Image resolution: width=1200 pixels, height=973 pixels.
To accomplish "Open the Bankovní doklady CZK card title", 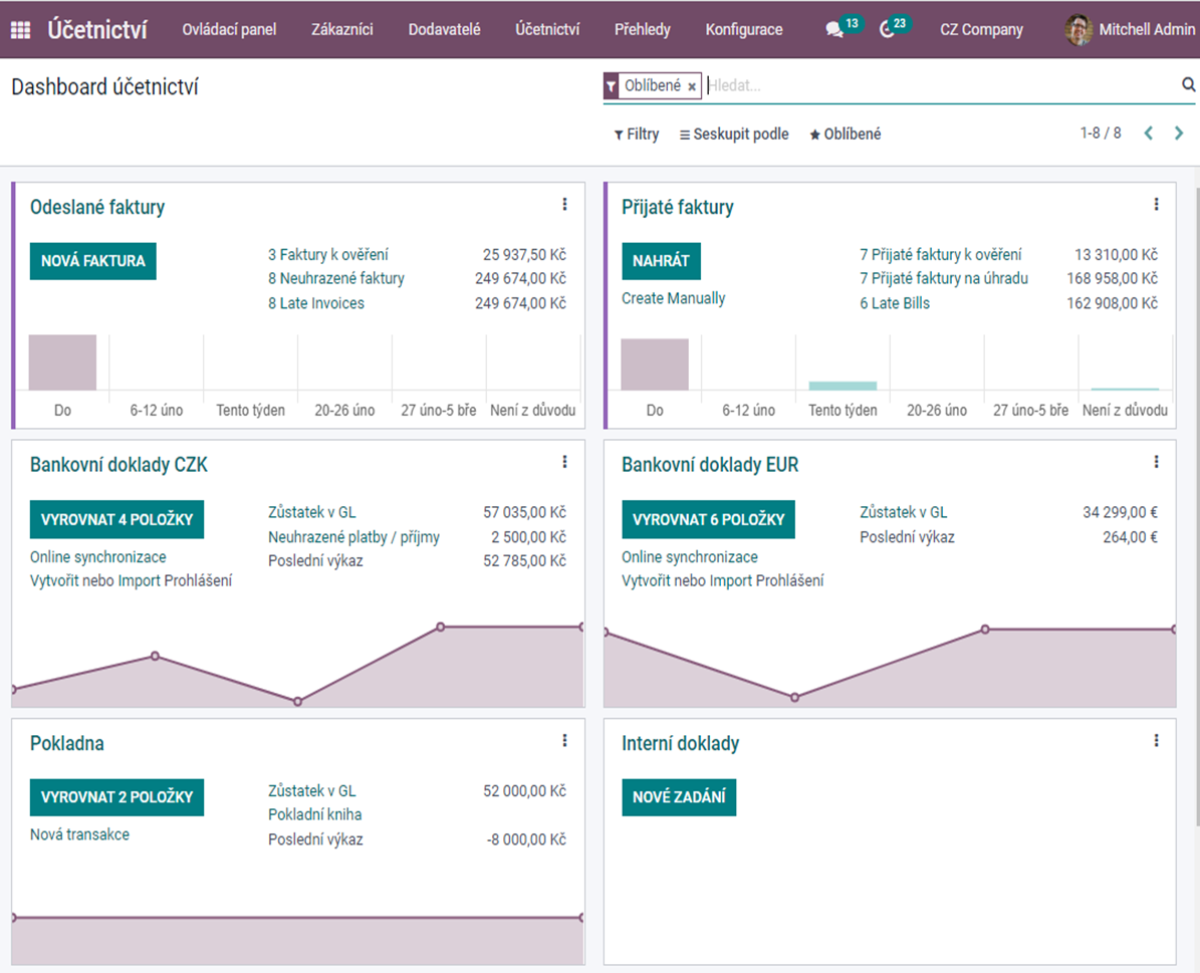I will pos(119,465).
